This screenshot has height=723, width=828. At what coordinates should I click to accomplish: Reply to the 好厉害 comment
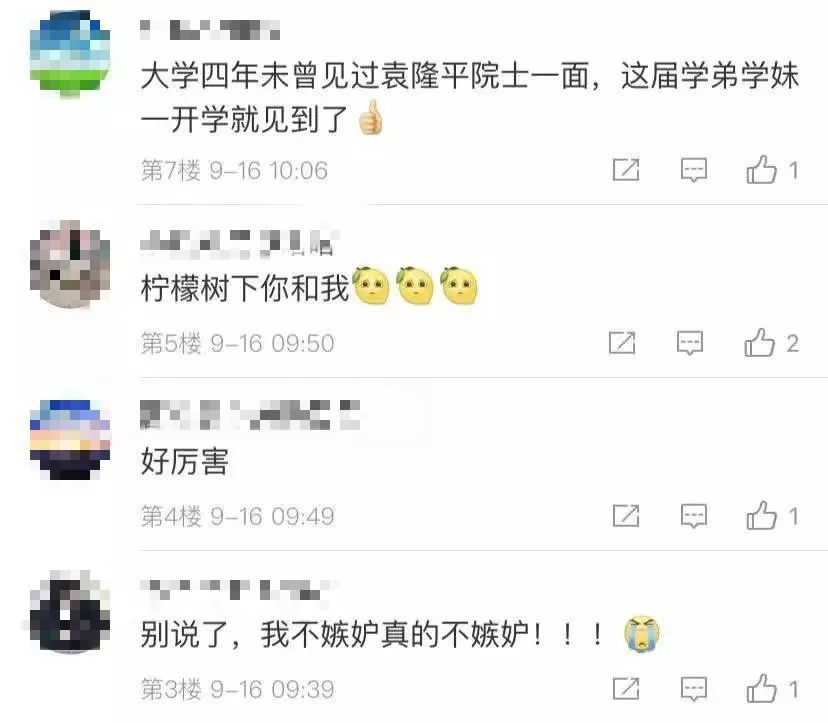tap(693, 516)
